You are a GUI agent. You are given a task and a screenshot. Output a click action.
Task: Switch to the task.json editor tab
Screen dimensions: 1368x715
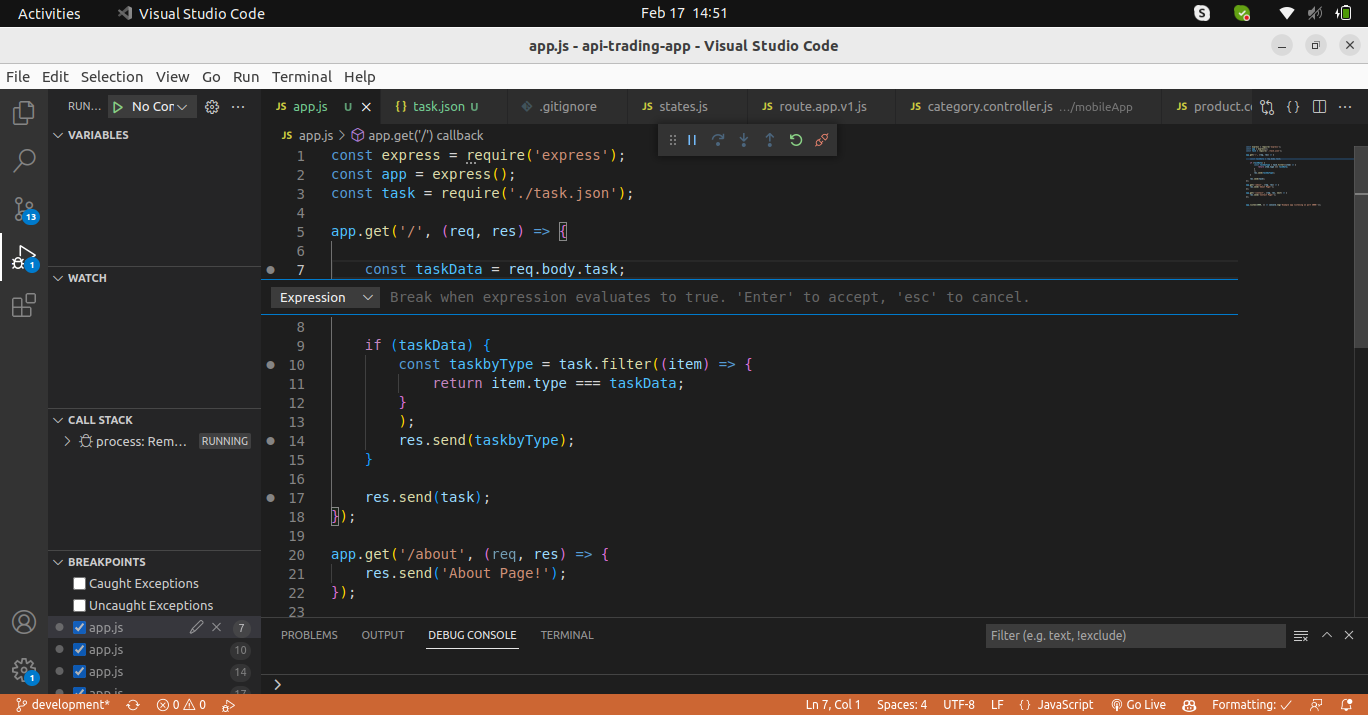(438, 107)
